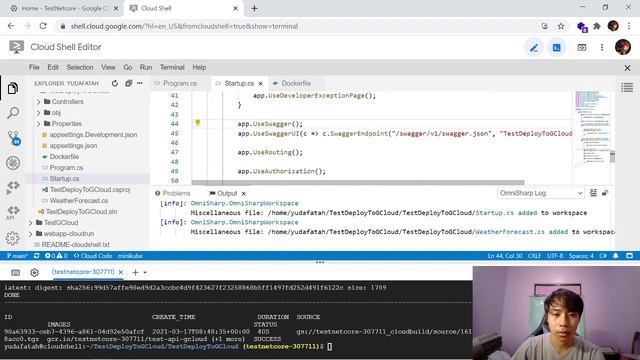Open new terminal tab dropdown arrow
Image resolution: width=640 pixels, height=360 pixels.
pos(145,273)
